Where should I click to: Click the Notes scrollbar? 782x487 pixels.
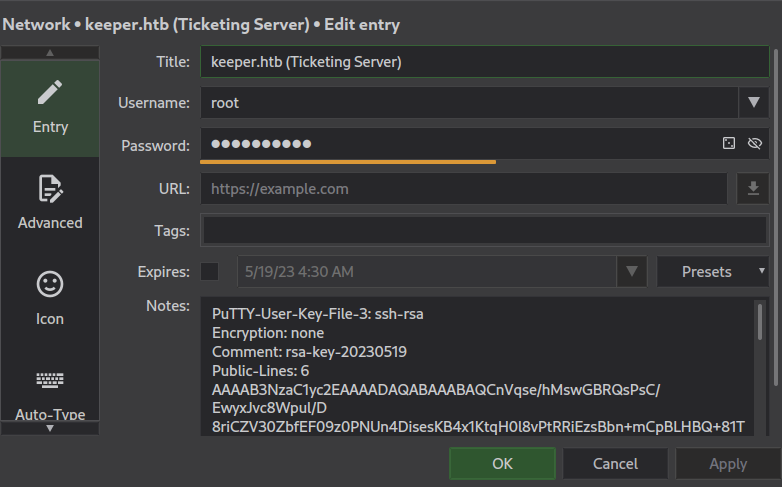tap(760, 322)
